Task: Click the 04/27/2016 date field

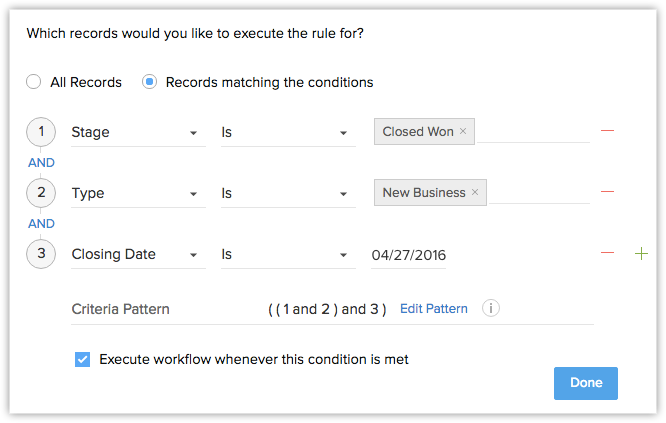Action: point(408,255)
